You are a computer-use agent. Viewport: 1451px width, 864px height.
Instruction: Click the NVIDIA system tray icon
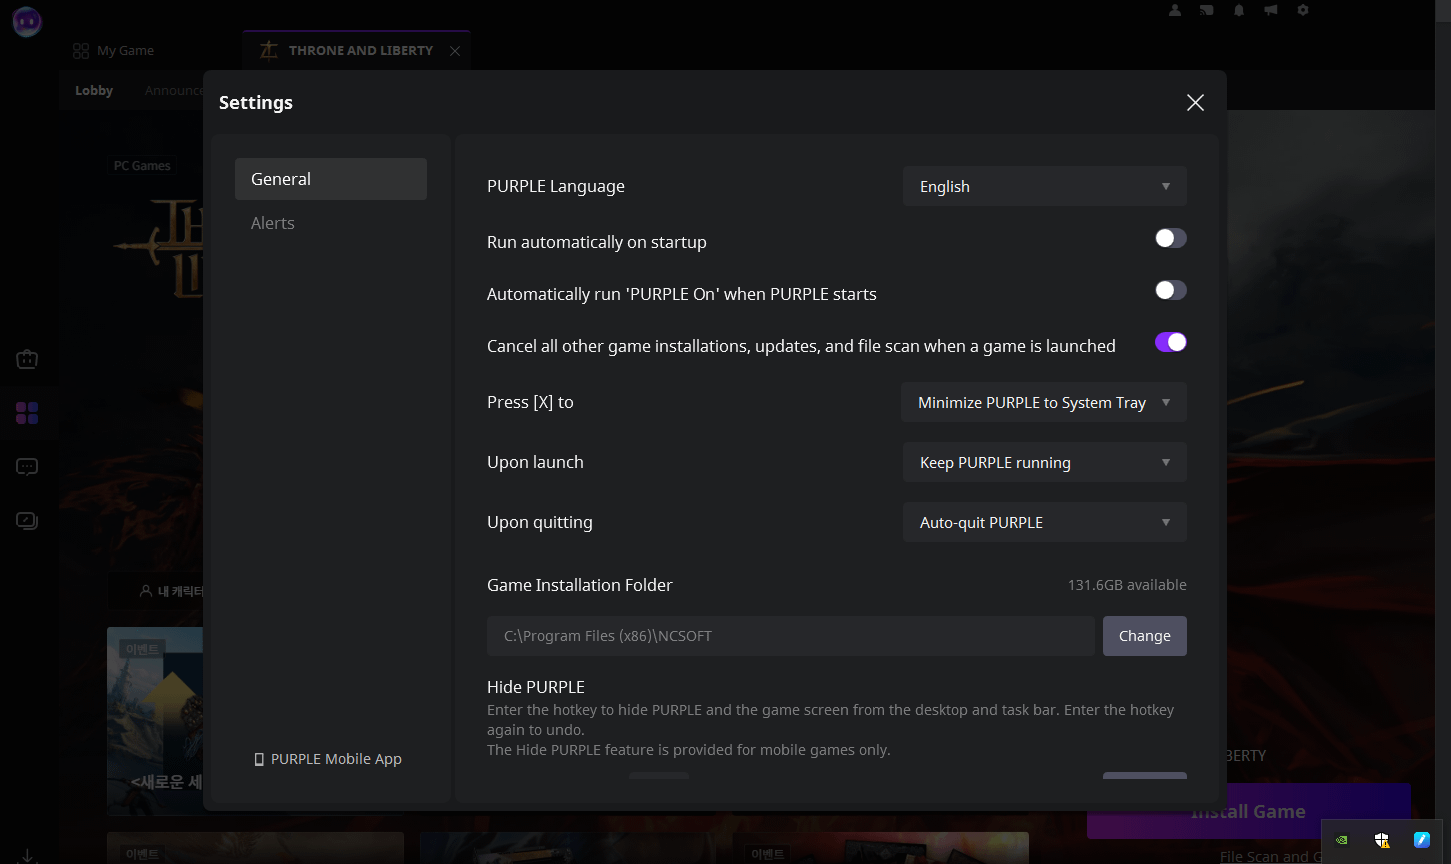tap(1342, 840)
